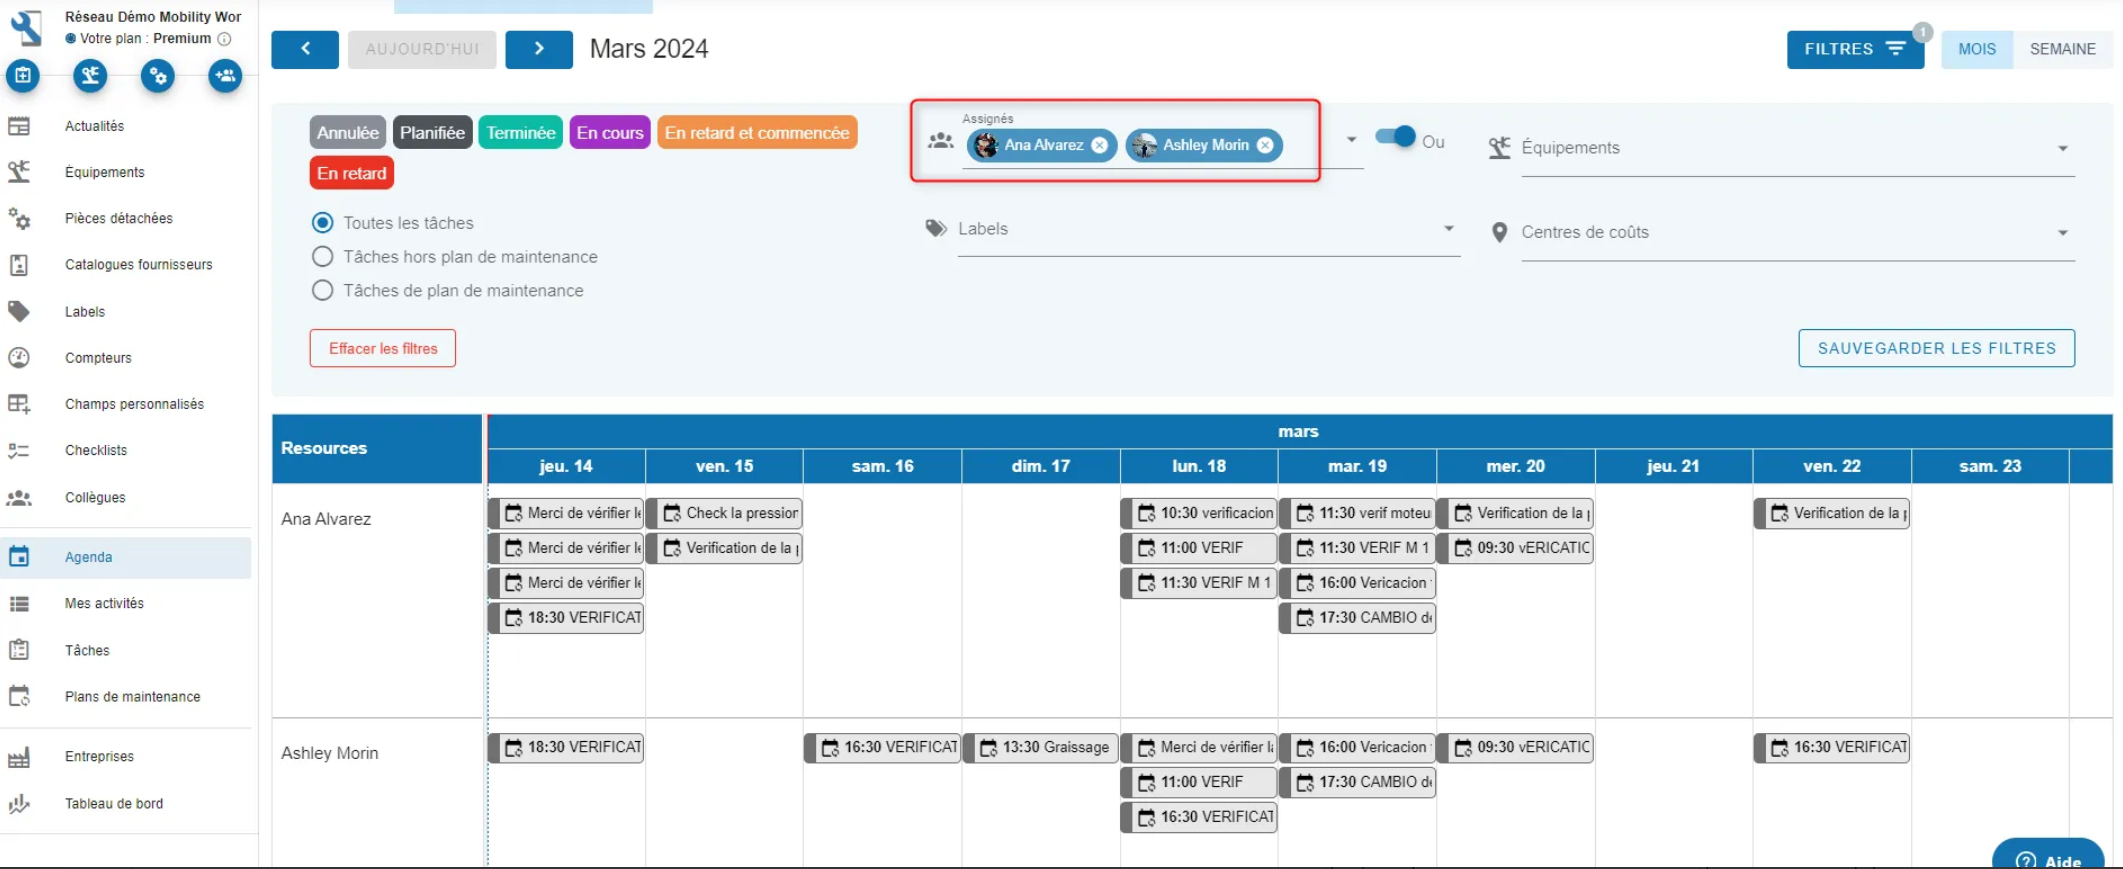Open the 13:30 Graissage calendar event

(x=1044, y=747)
